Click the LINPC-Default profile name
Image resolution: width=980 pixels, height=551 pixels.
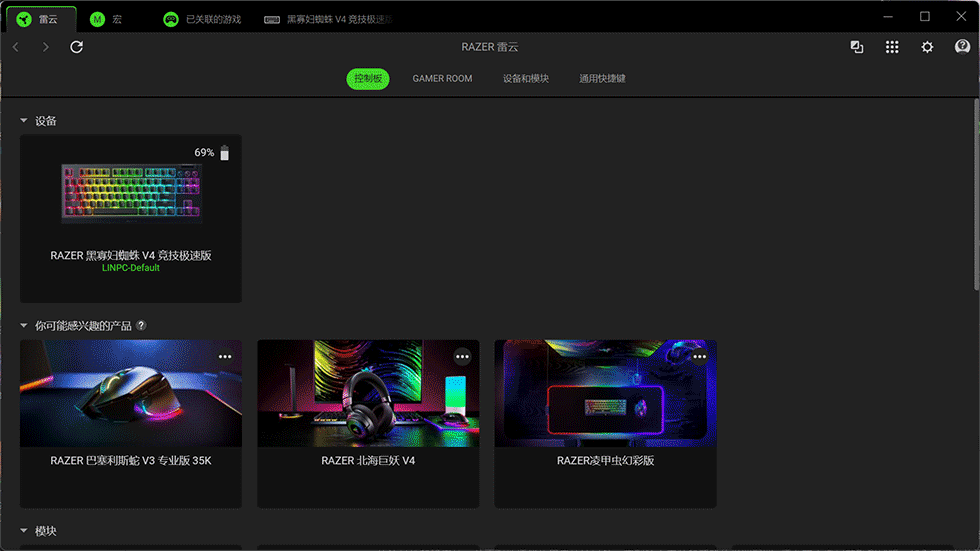click(131, 268)
